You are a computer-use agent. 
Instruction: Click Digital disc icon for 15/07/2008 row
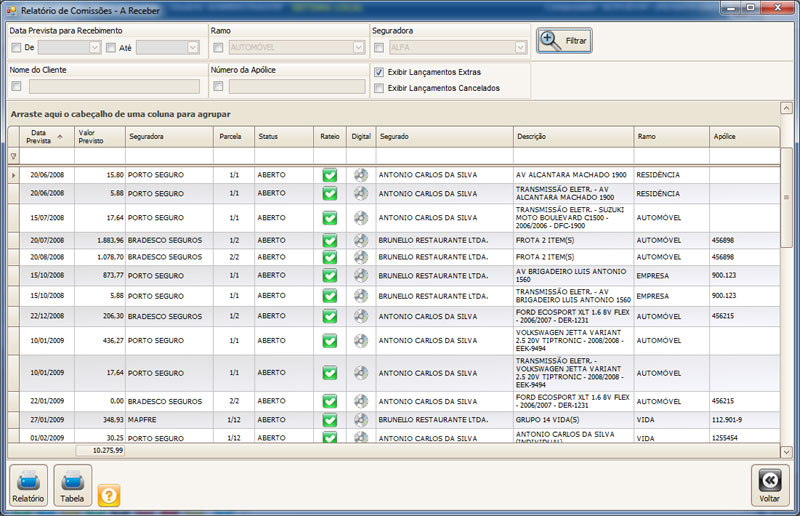pyautogui.click(x=361, y=218)
